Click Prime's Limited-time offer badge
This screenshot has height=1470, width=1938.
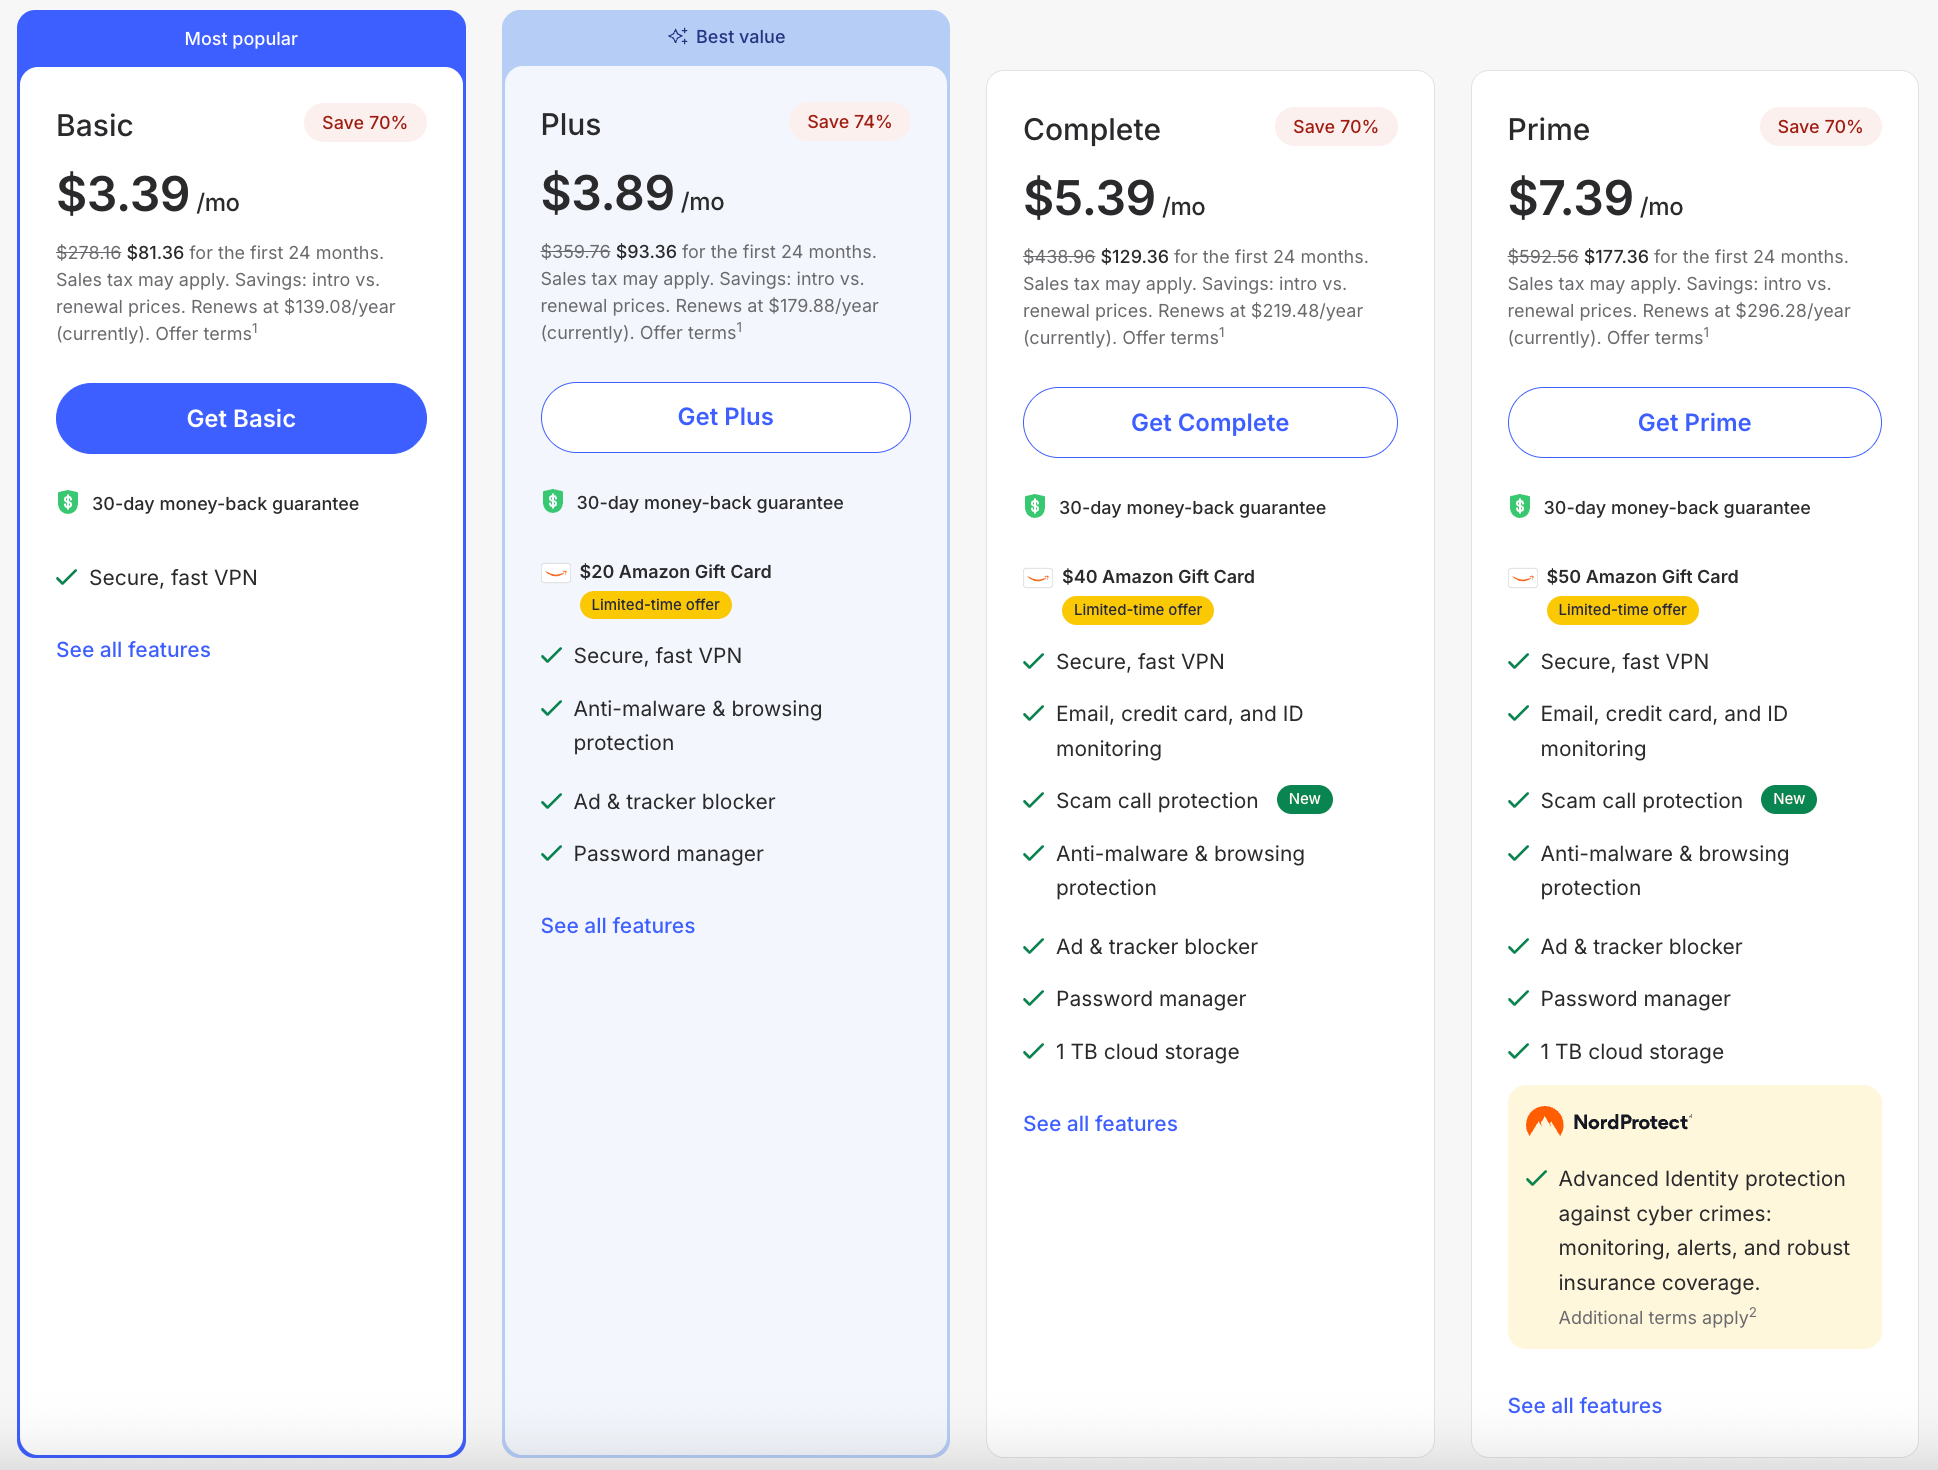point(1622,610)
